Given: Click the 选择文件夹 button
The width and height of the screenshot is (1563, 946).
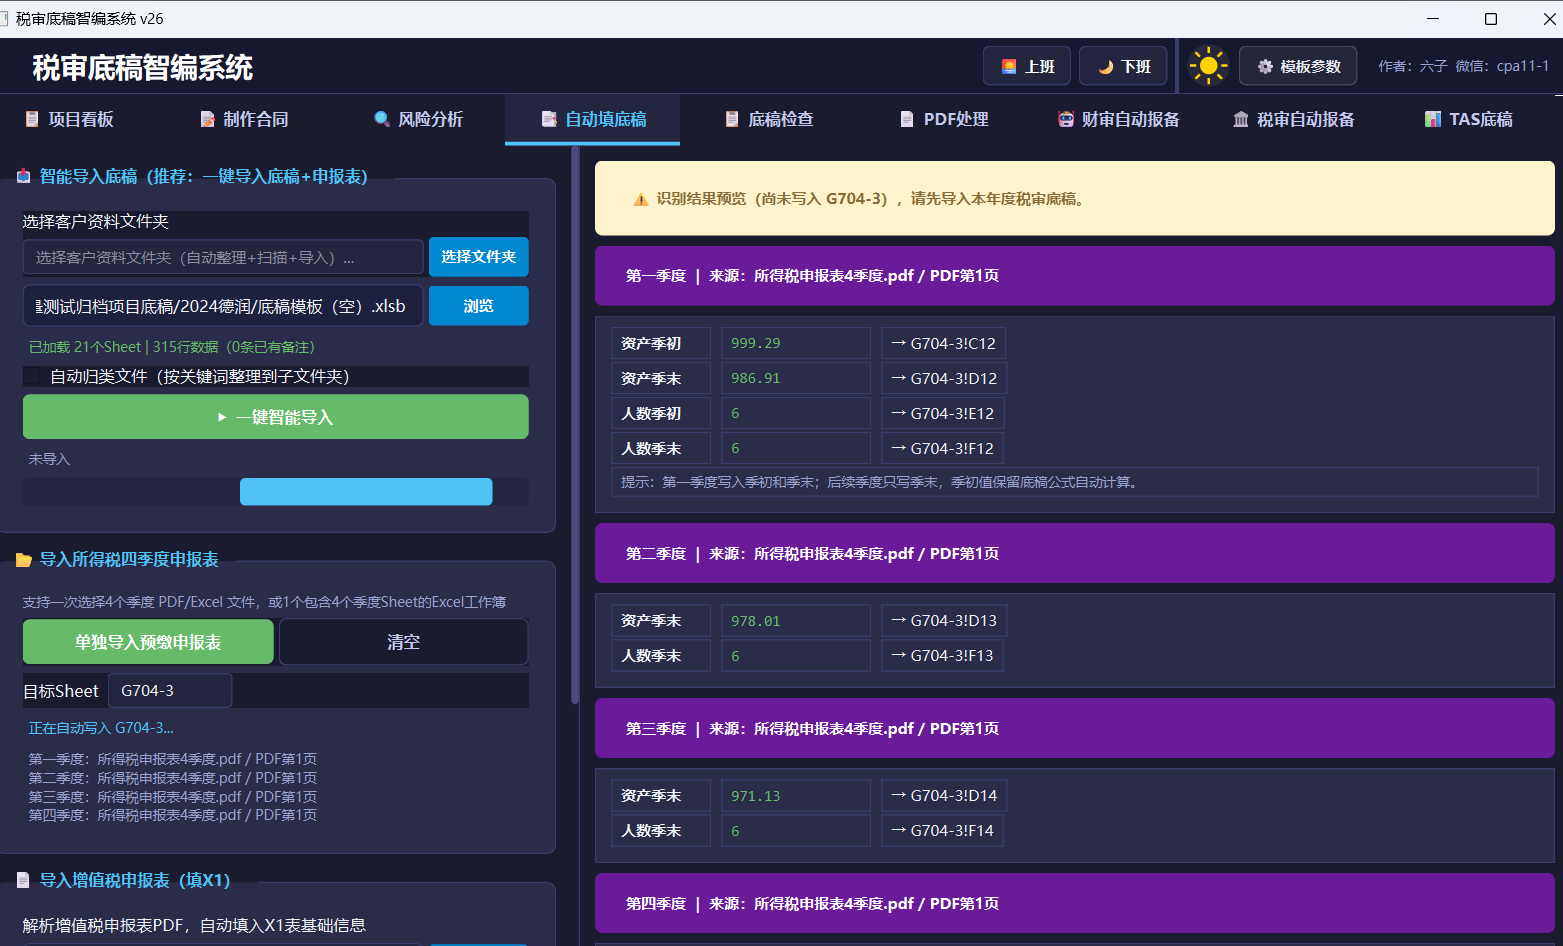Looking at the screenshot, I should tap(479, 257).
